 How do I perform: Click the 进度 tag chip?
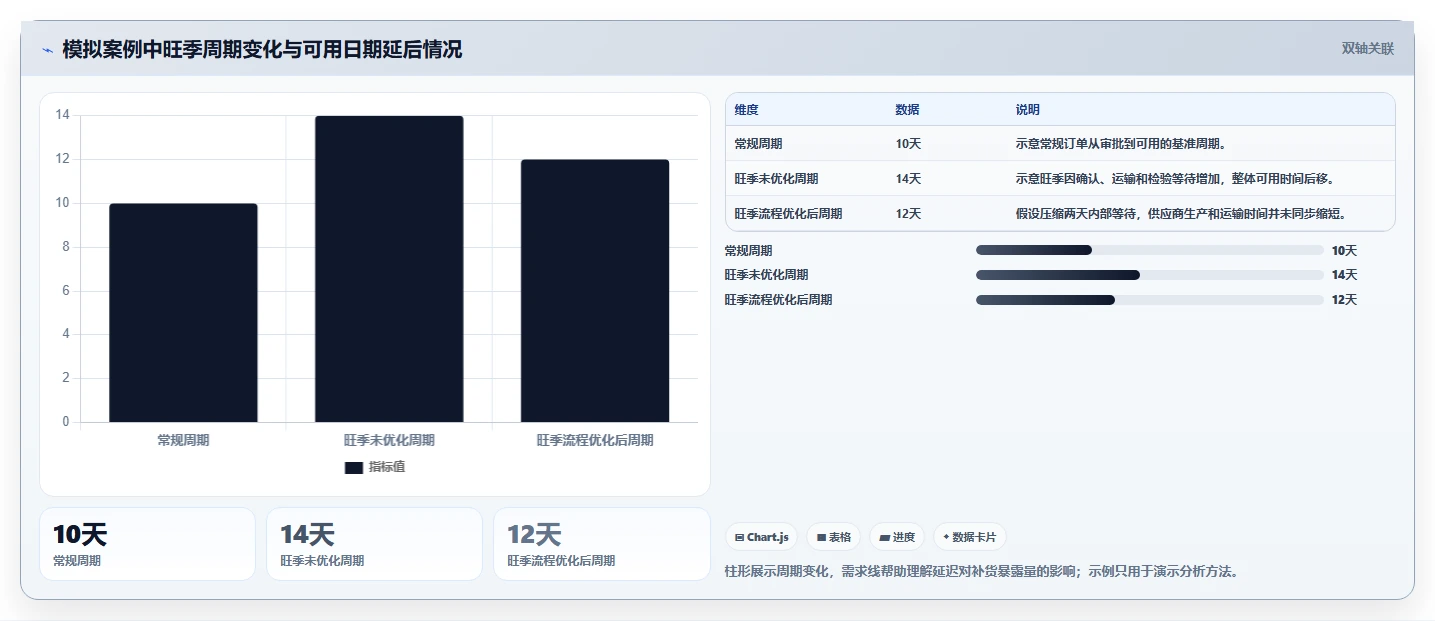pyautogui.click(x=897, y=537)
